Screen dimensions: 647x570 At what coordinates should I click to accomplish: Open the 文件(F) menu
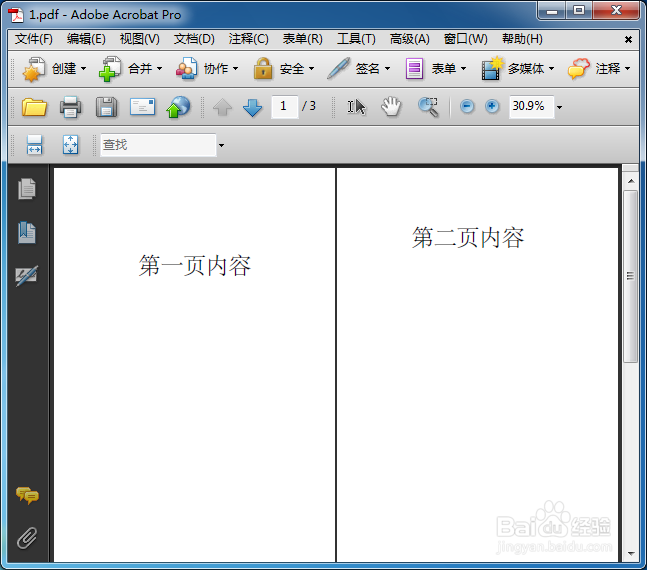[x=34, y=39]
